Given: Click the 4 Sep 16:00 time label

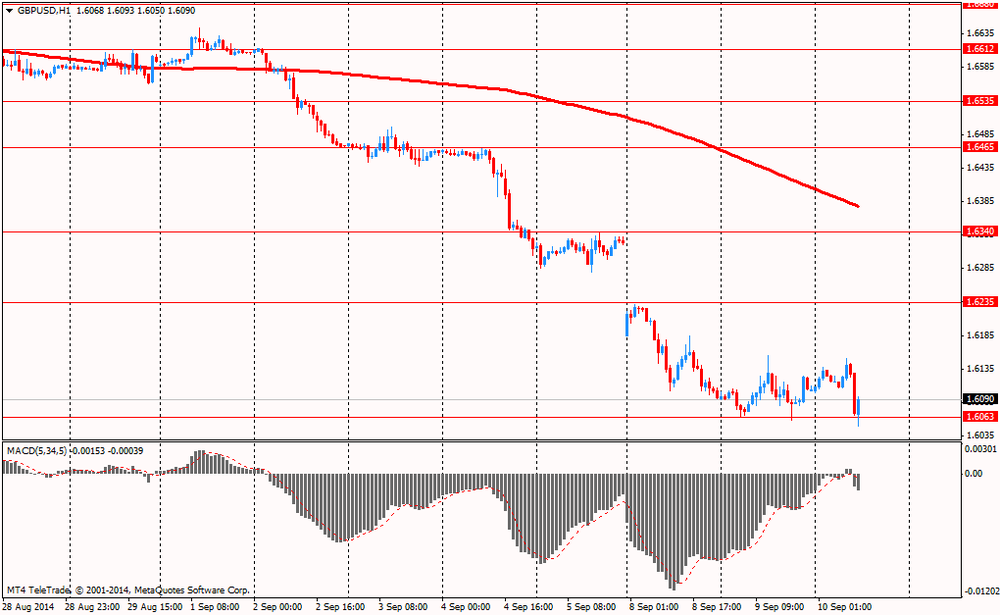Looking at the screenshot, I should [529, 607].
